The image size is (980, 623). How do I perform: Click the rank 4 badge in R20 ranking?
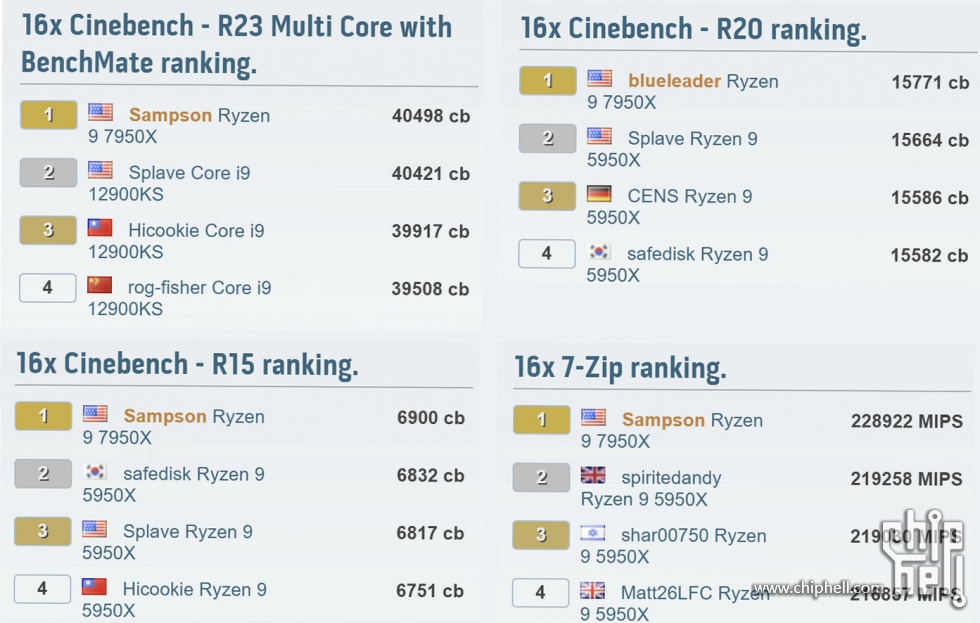click(546, 254)
